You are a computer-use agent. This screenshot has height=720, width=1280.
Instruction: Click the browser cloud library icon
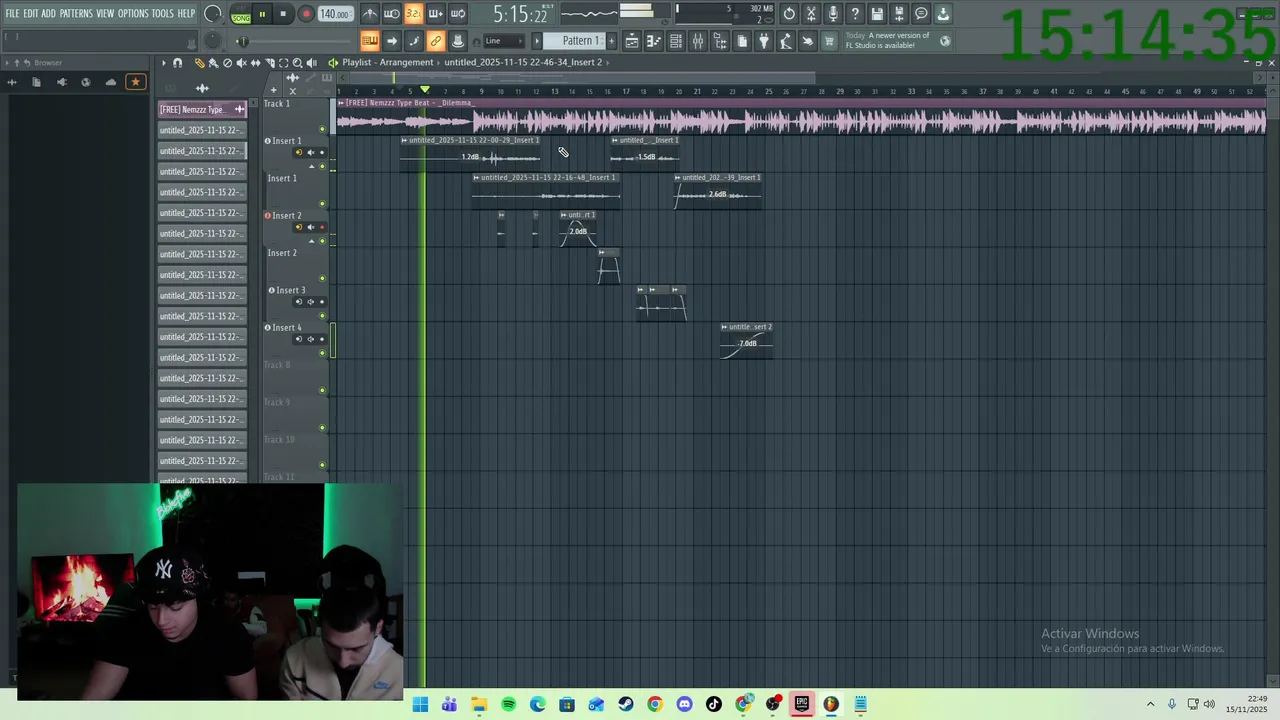click(110, 82)
